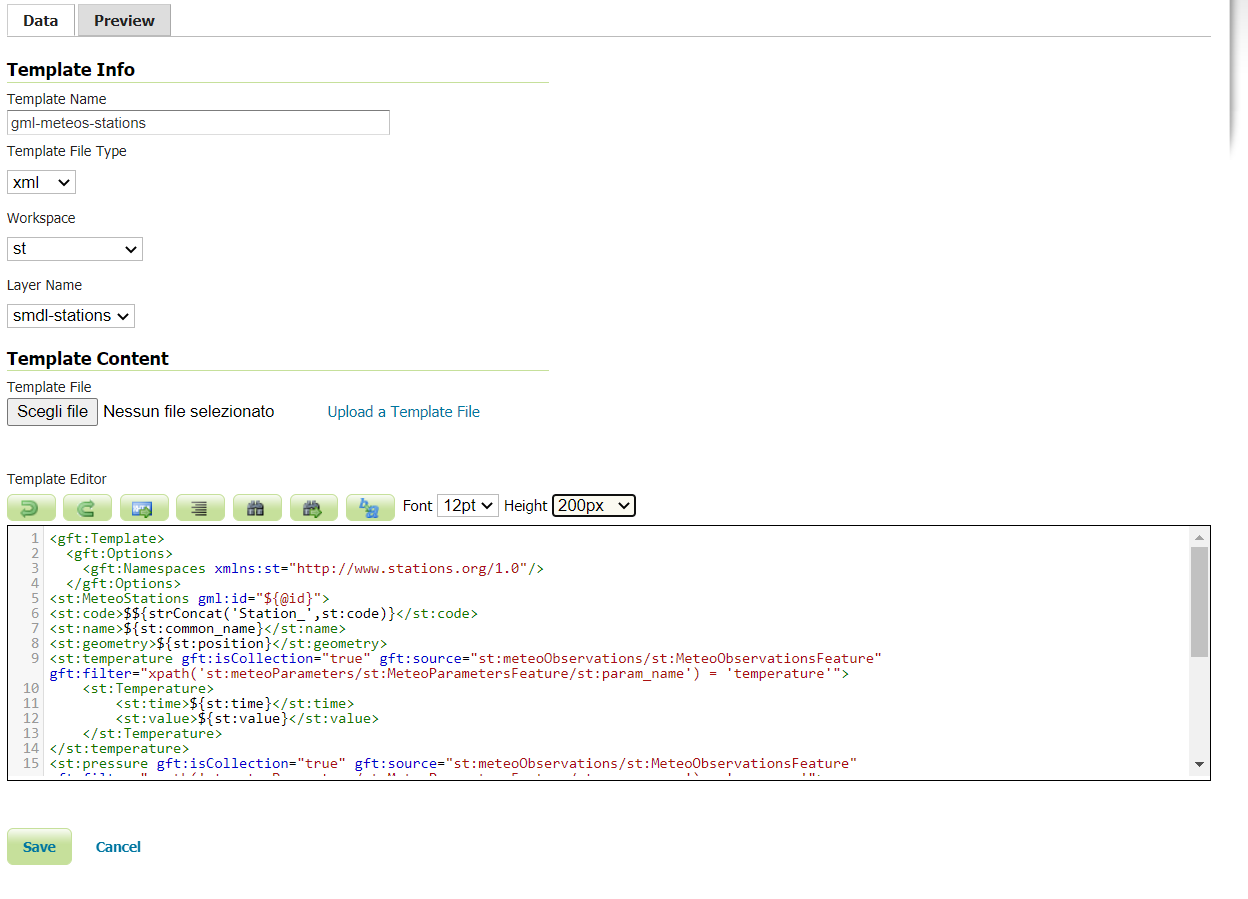The width and height of the screenshot is (1248, 899).
Task: Click the Find Next binoculars icon
Action: click(314, 507)
